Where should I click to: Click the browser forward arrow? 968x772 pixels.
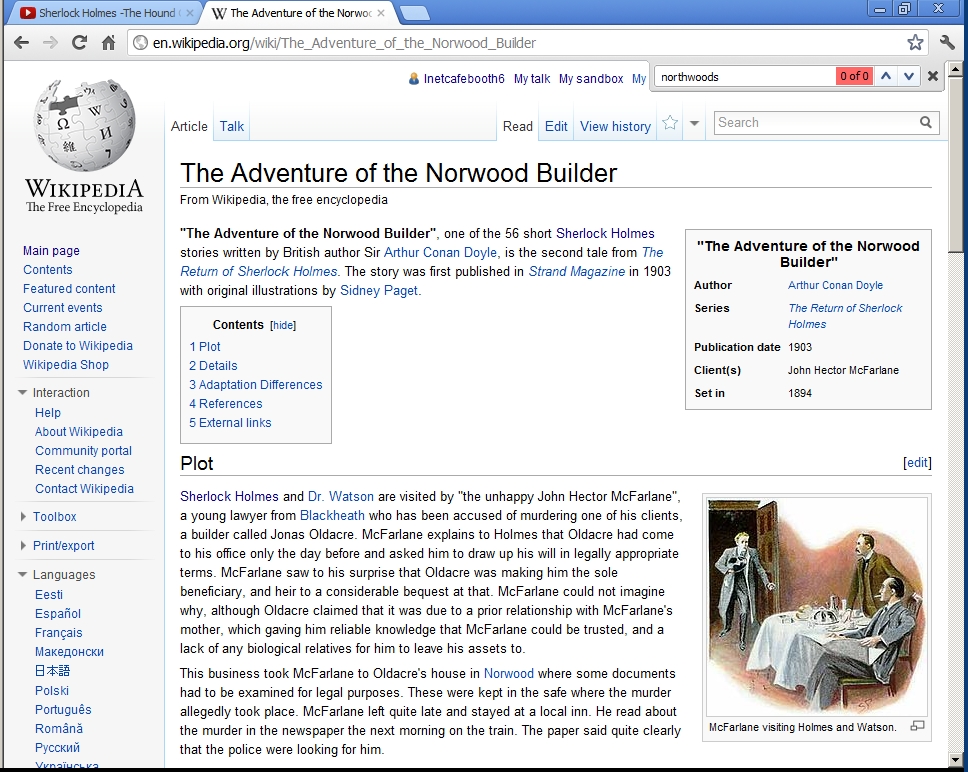(50, 43)
